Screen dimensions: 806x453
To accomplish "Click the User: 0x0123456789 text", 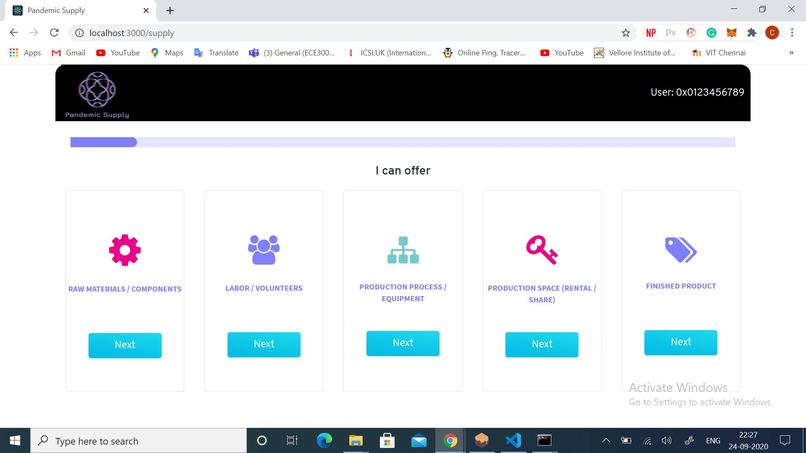I will point(697,93).
